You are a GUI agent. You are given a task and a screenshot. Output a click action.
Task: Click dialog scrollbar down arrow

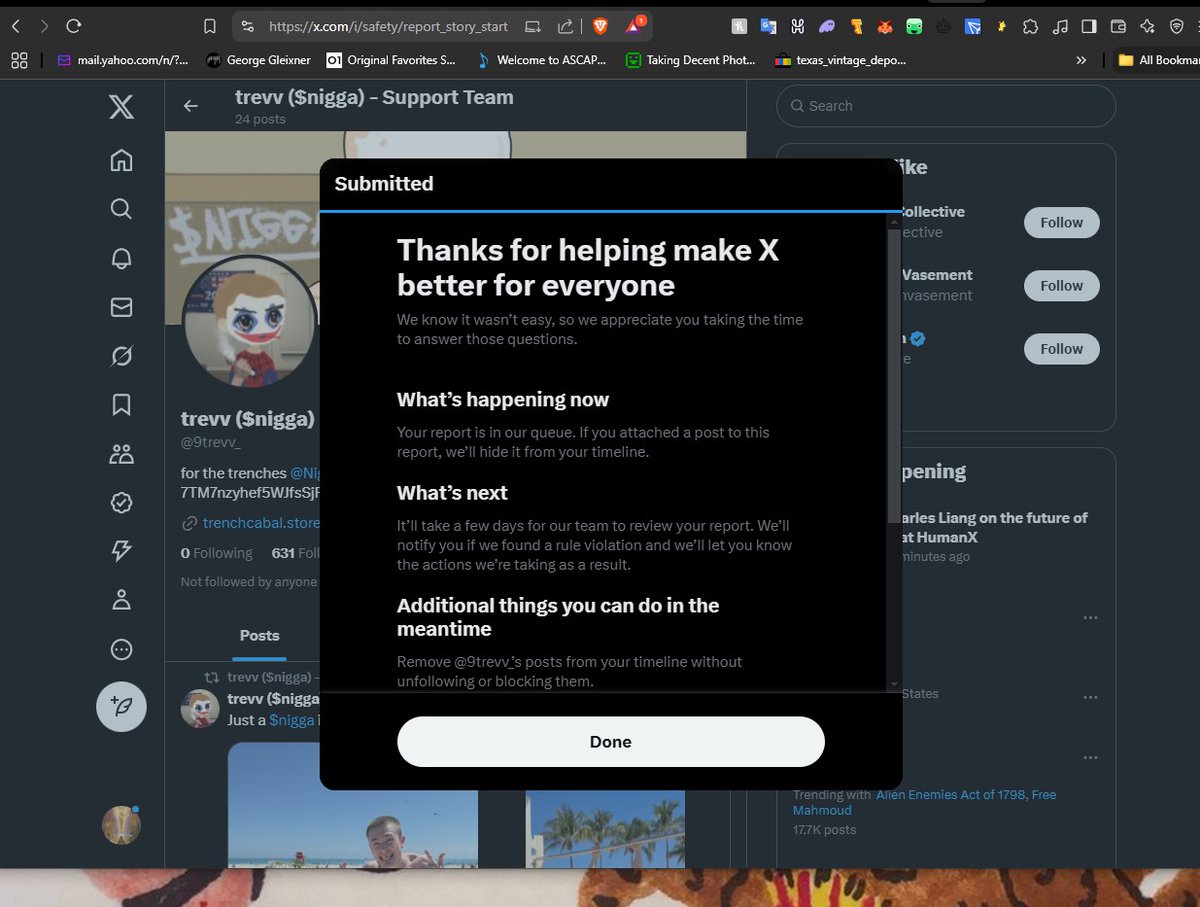pos(894,684)
